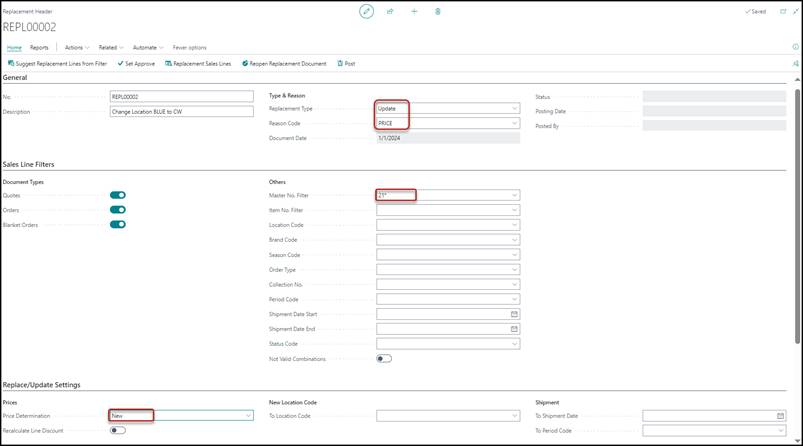Switch to the Home tab
The width and height of the screenshot is (803, 446).
(14, 47)
